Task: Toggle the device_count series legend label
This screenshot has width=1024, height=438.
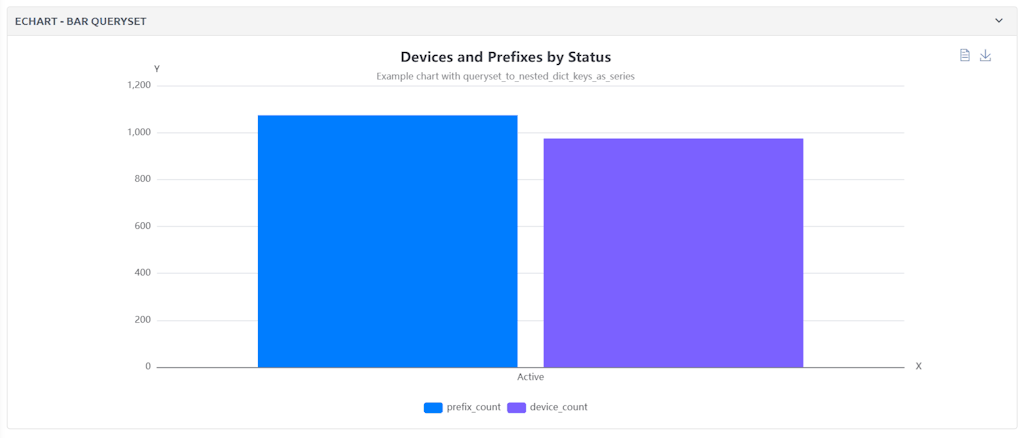Action: [558, 408]
